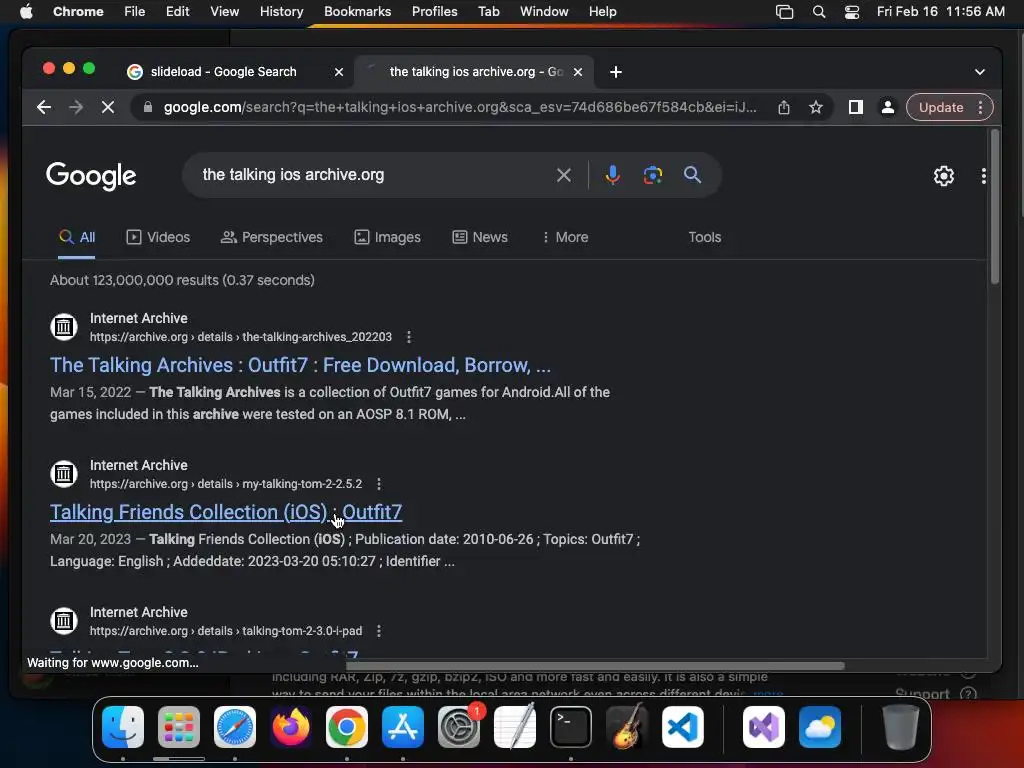This screenshot has height=768, width=1024.
Task: Open System Settings from the Dock
Action: [x=458, y=727]
